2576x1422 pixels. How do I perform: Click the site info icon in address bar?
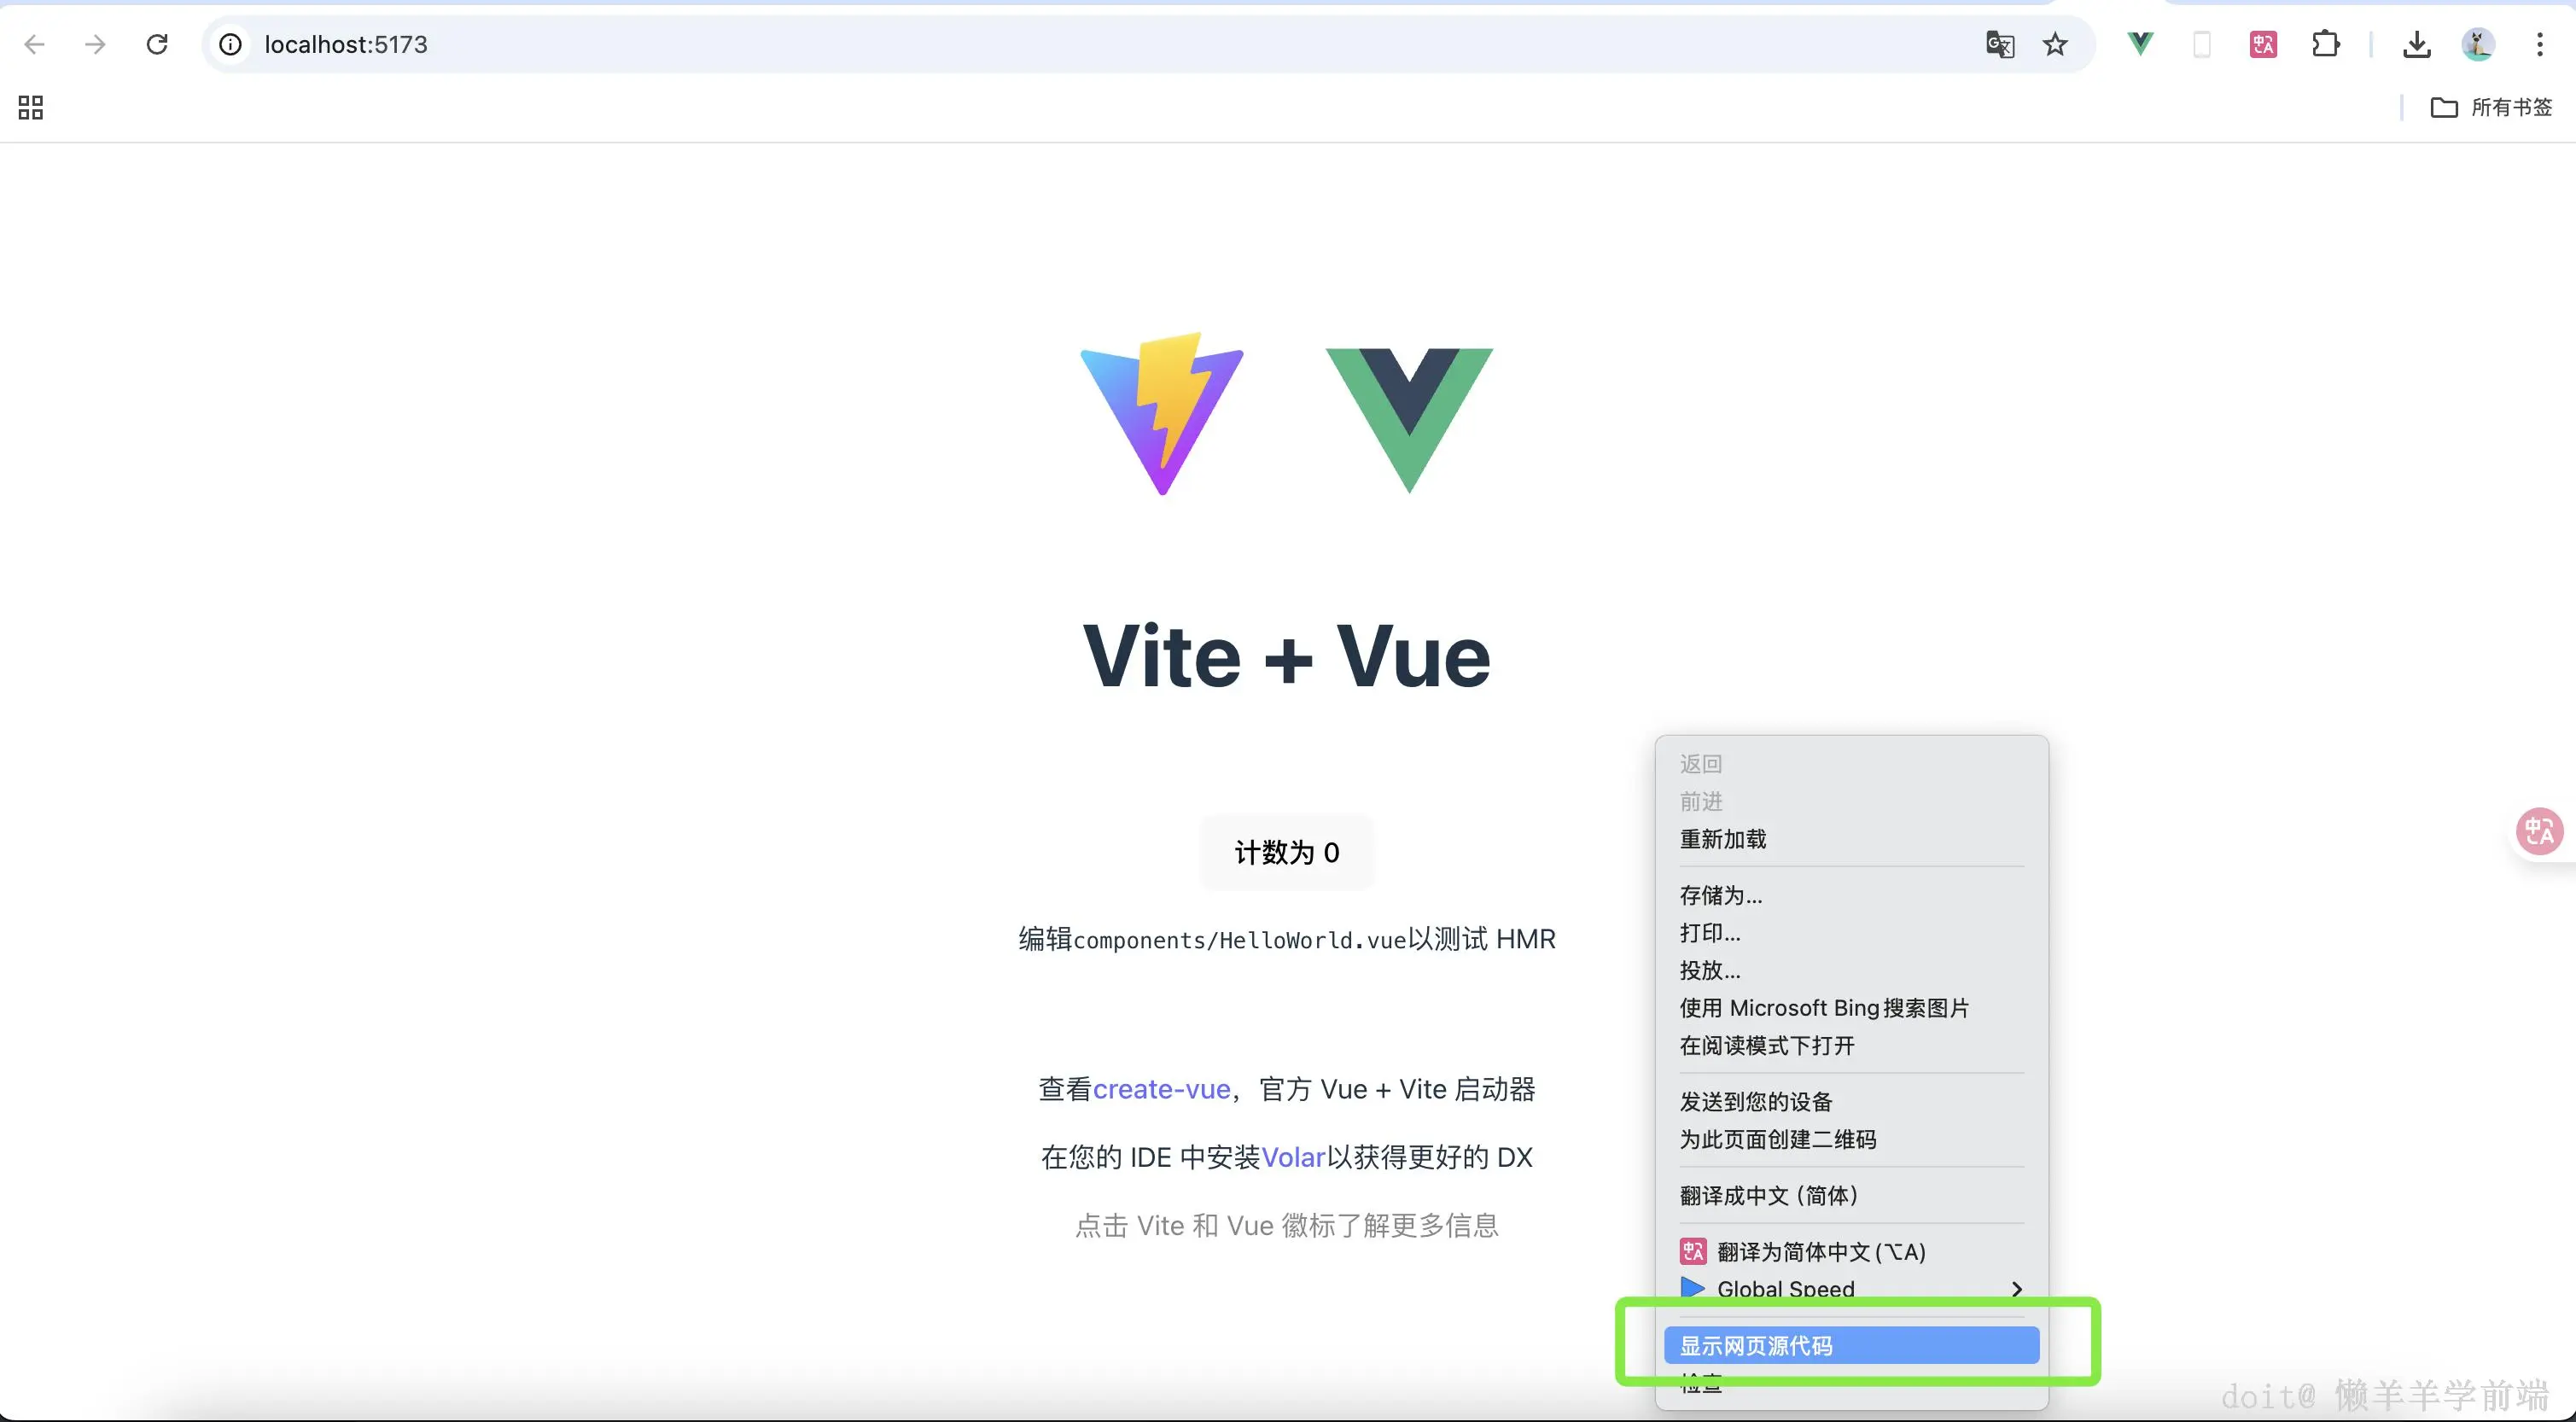coord(231,44)
